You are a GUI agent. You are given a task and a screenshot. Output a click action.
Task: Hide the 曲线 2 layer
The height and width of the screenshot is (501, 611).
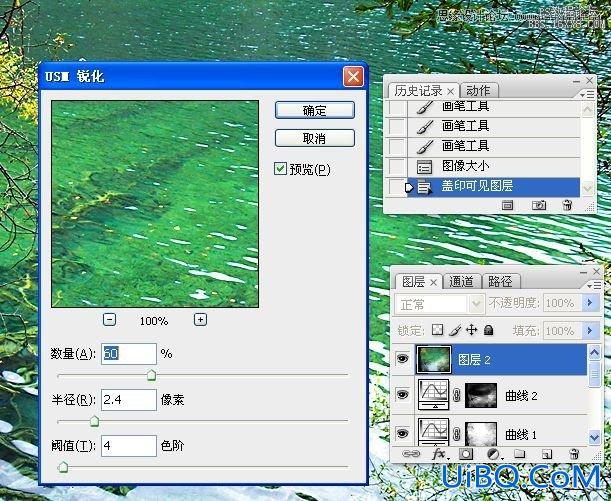coord(402,395)
